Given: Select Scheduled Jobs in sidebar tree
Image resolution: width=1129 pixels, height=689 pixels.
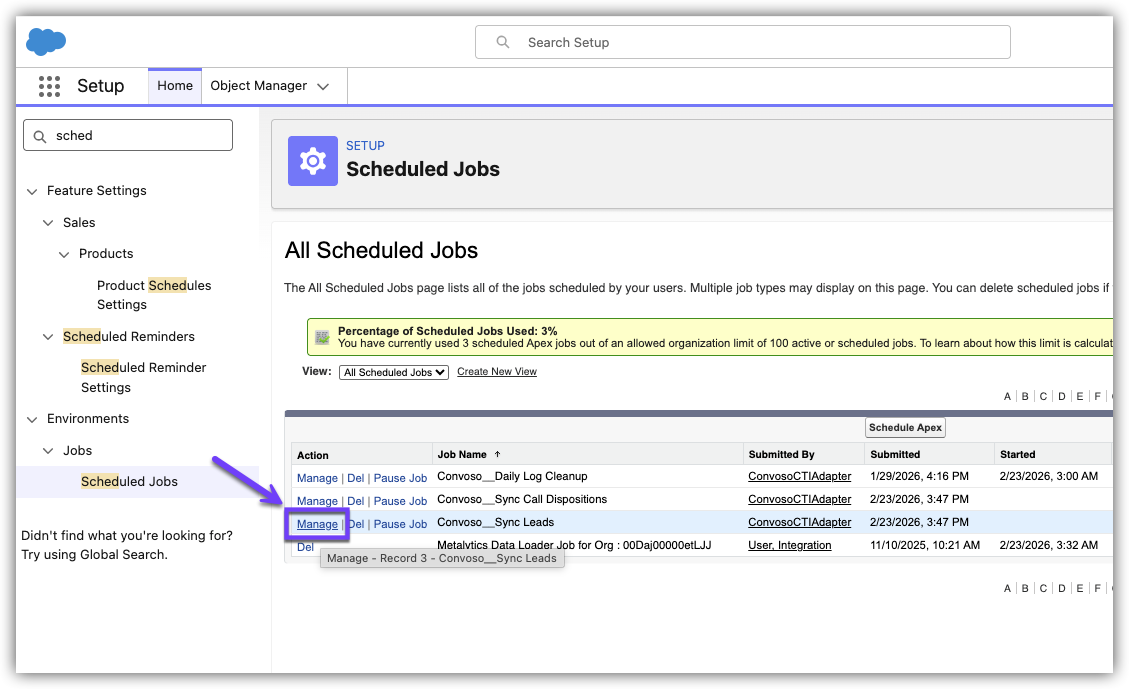Looking at the screenshot, I should (x=129, y=482).
